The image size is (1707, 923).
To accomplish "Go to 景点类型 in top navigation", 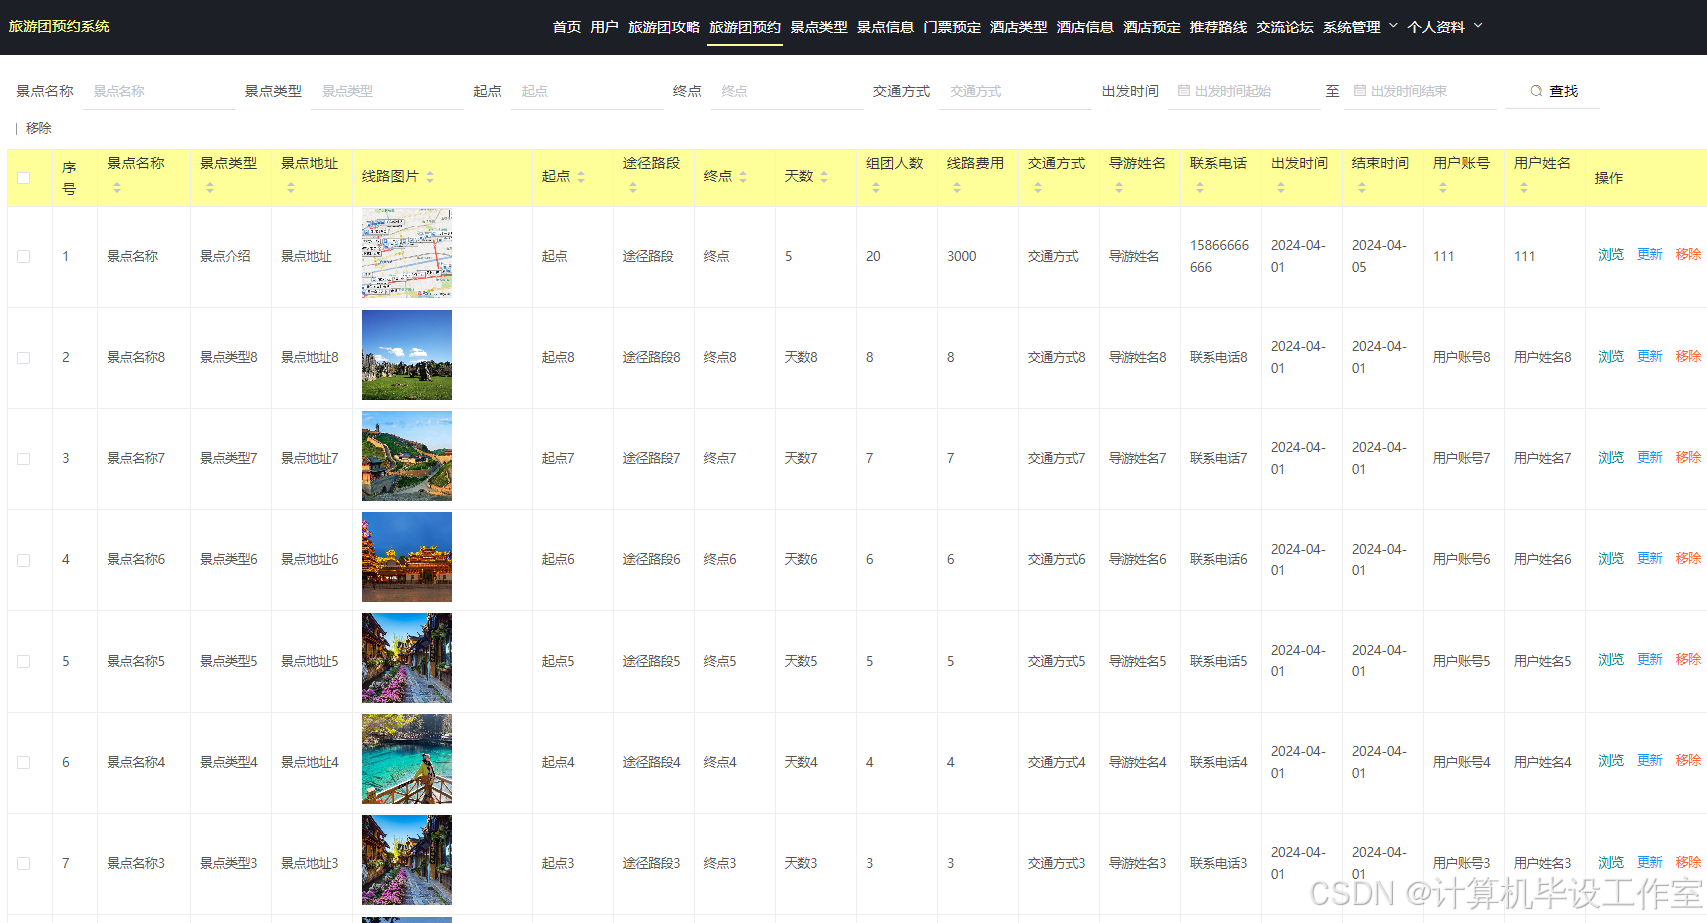I will point(819,27).
